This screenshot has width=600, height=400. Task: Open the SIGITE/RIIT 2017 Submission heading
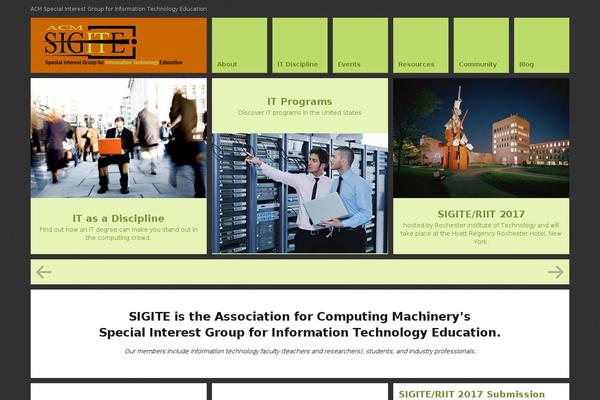(x=472, y=394)
